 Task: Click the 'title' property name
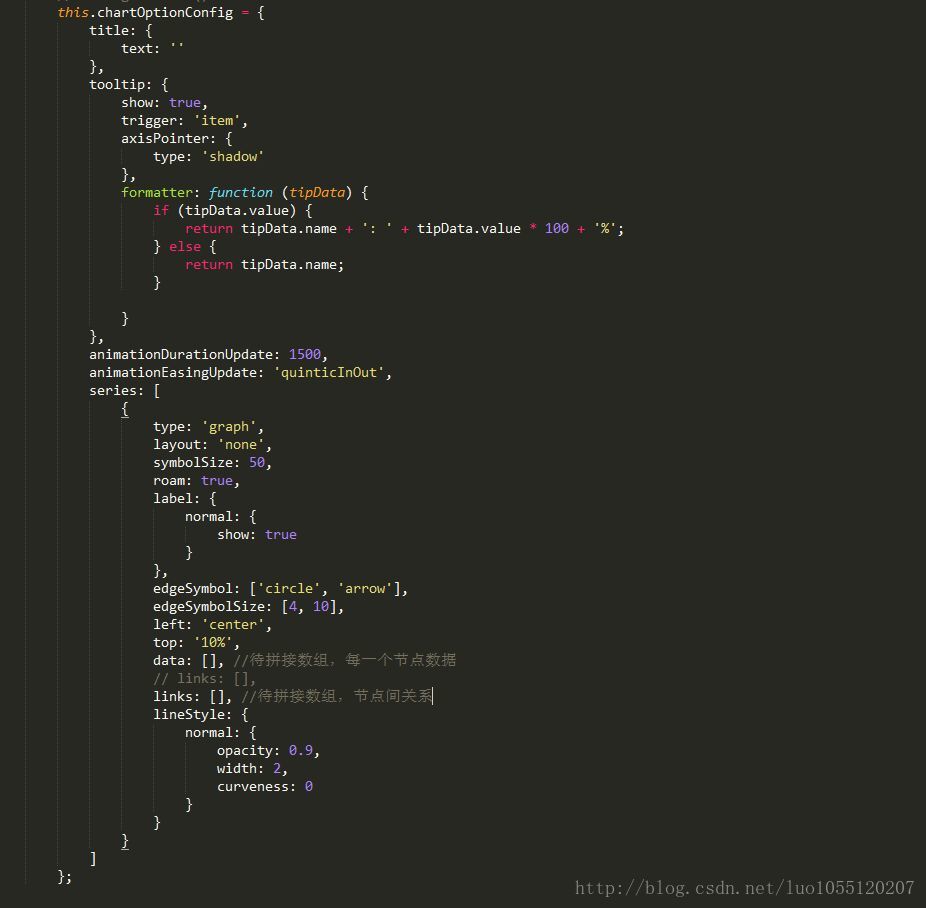[x=109, y=31]
